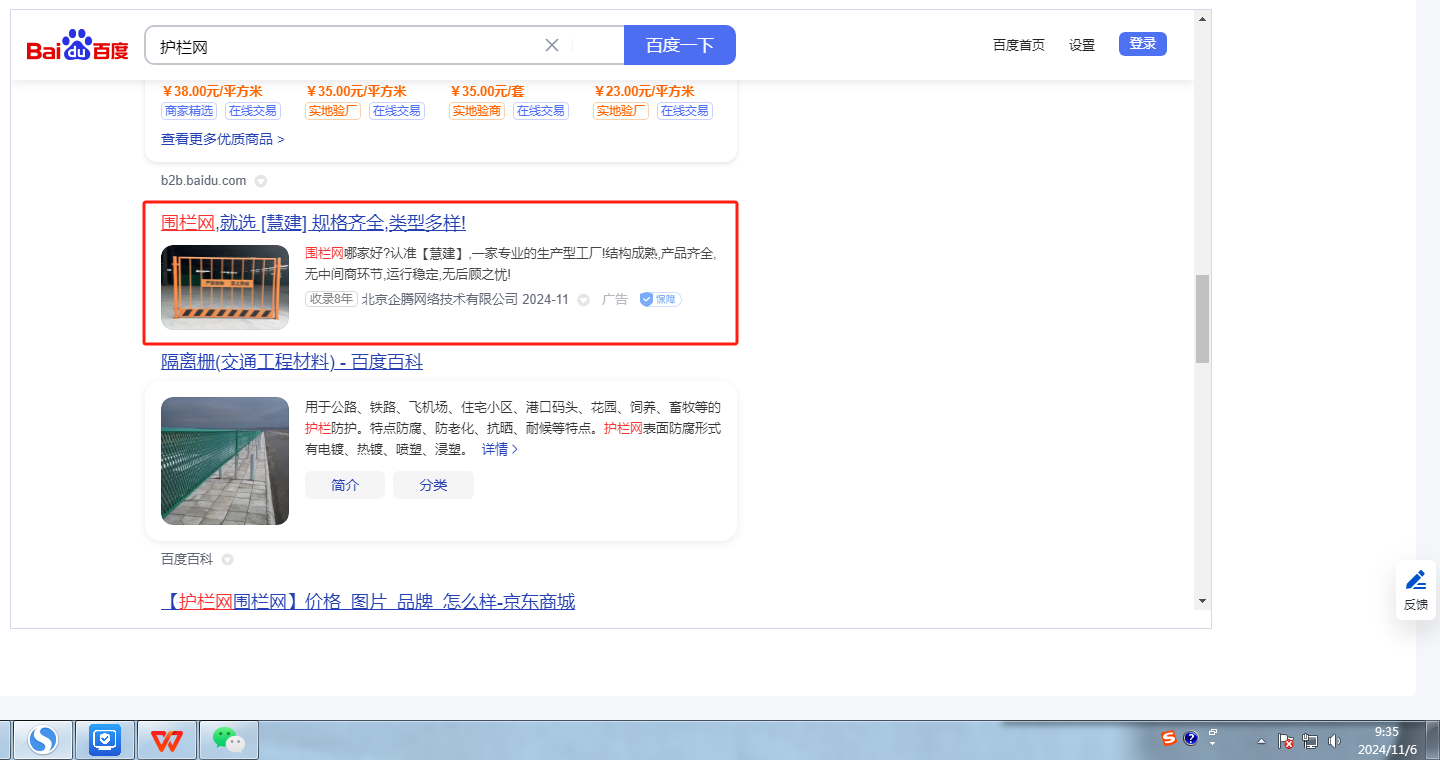Click 北京企腾网络技术有限公司 advertiser name
The height and width of the screenshot is (760, 1440).
440,299
